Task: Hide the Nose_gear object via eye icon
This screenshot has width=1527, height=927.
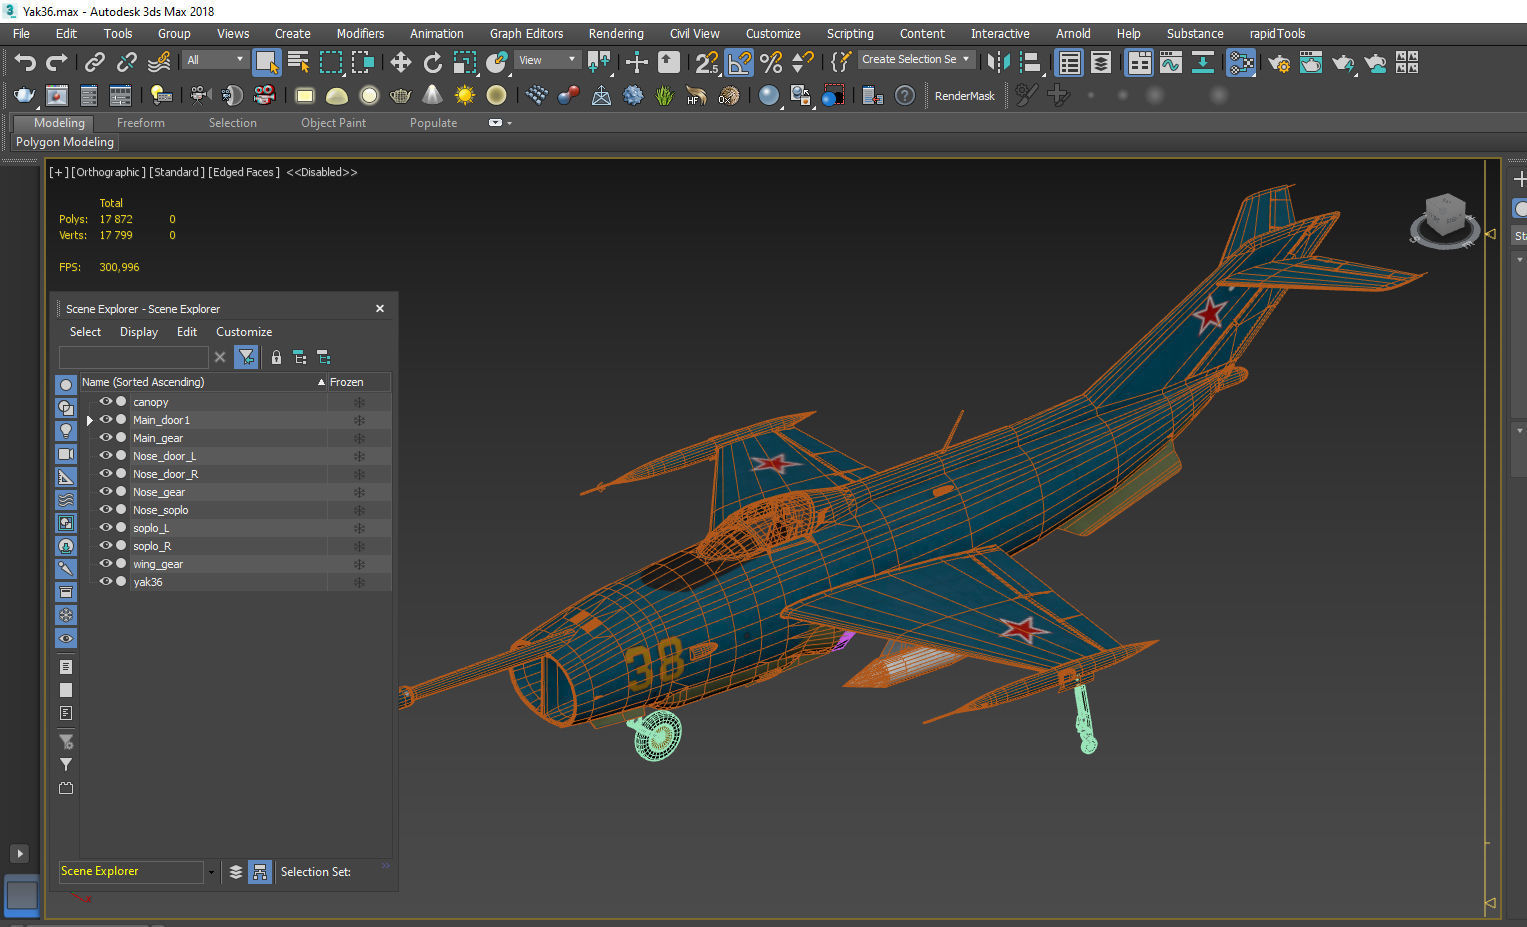Action: (x=105, y=492)
